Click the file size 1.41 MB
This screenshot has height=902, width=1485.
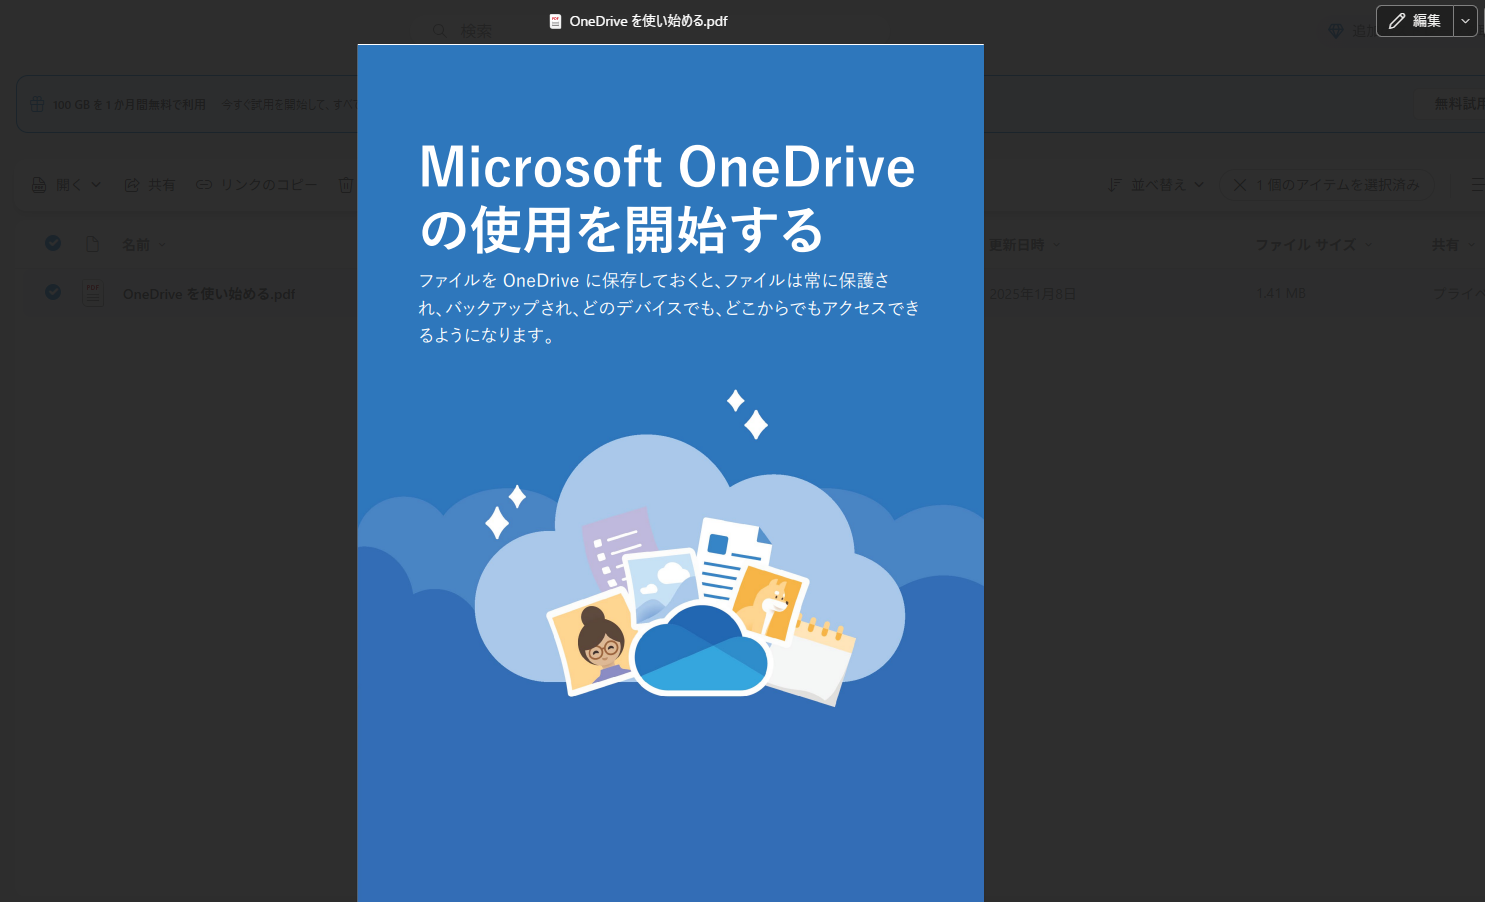(x=1281, y=294)
